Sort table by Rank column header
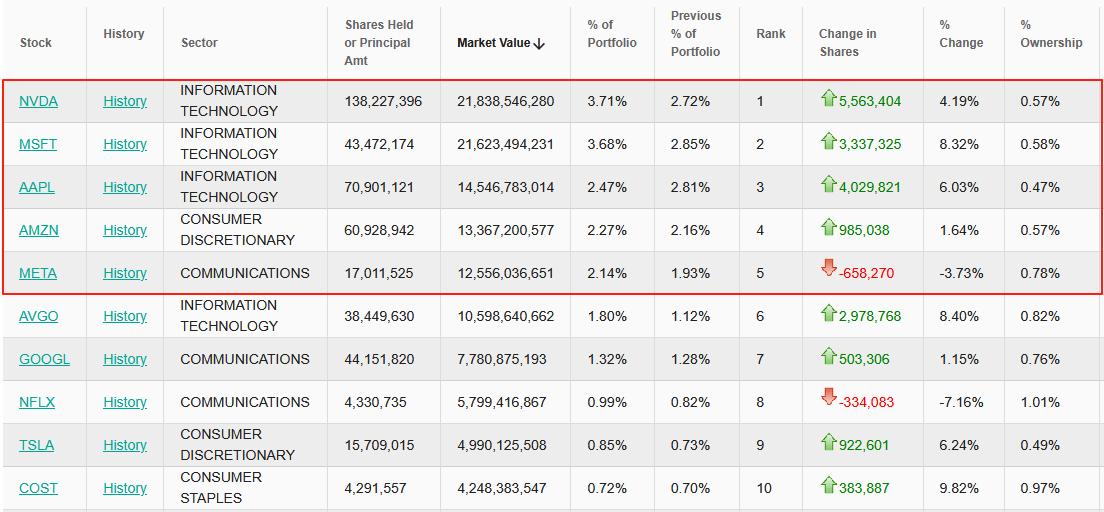Viewport: 1104px width, 512px height. click(771, 34)
